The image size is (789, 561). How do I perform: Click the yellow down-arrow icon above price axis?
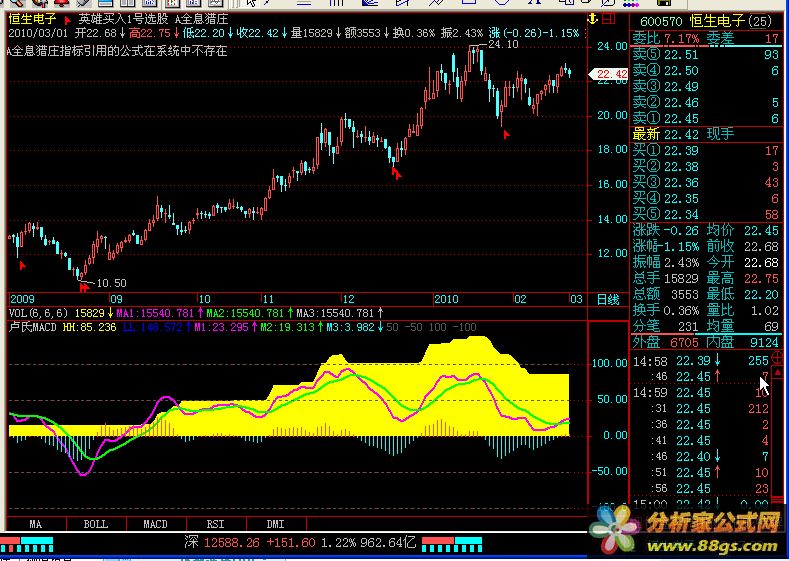[593, 19]
